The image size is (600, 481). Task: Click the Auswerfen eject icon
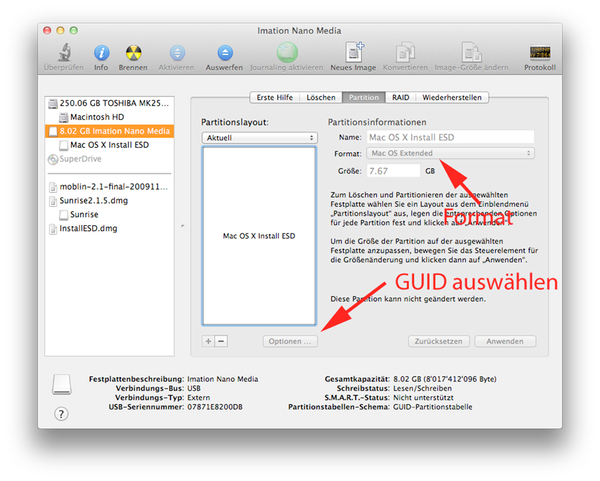(225, 52)
